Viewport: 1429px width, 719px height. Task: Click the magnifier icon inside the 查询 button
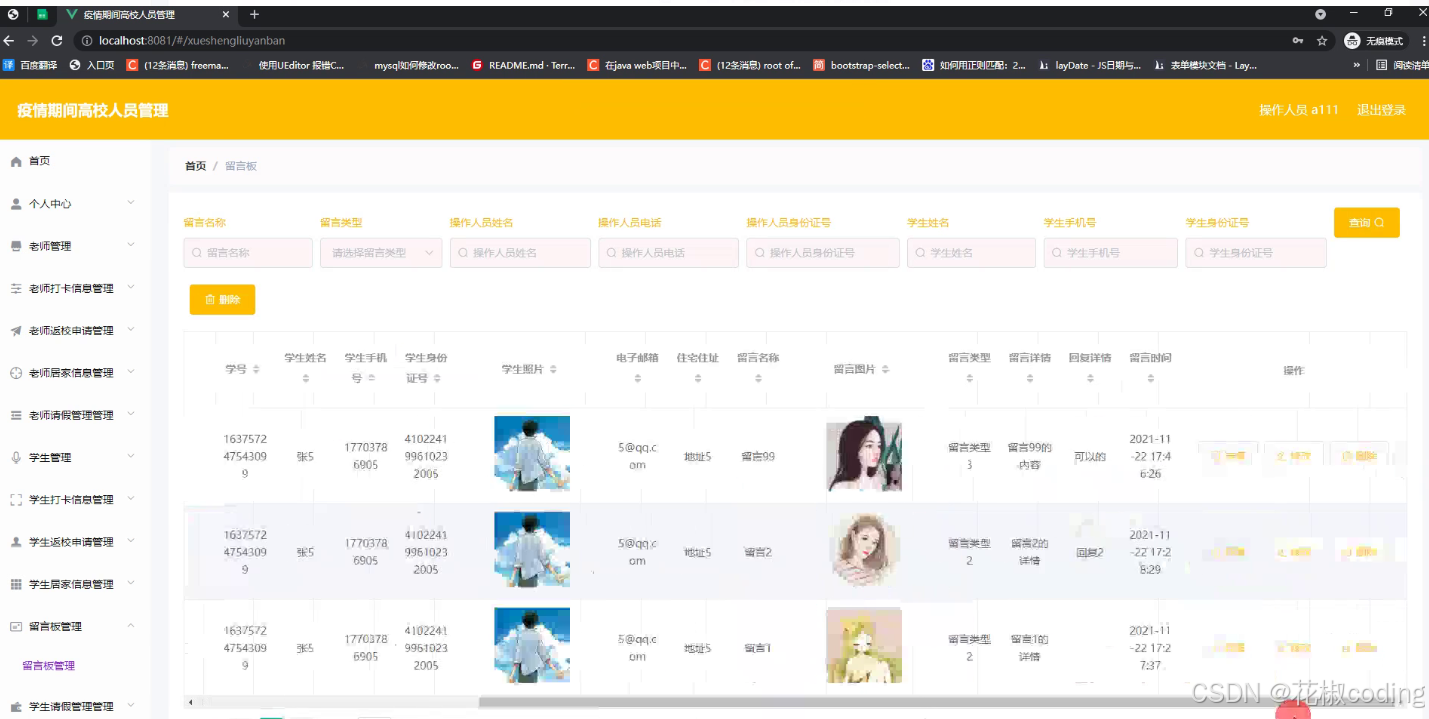[1379, 222]
